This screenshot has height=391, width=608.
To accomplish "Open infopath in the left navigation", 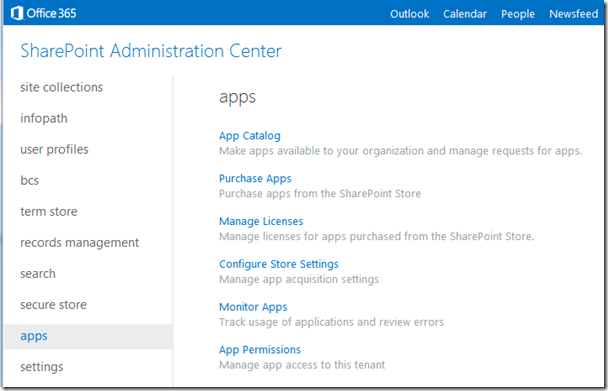I will (x=44, y=118).
